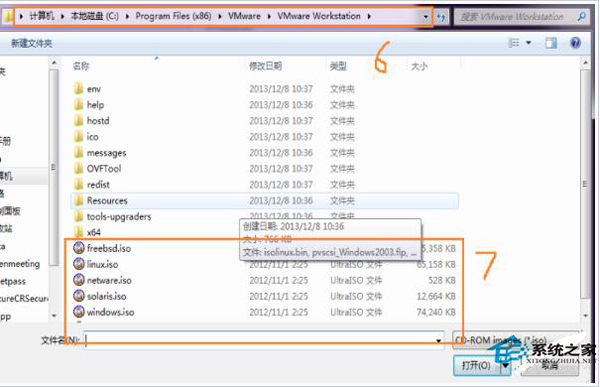Click the hostd folder icon
The image size is (600, 387).
pos(78,121)
